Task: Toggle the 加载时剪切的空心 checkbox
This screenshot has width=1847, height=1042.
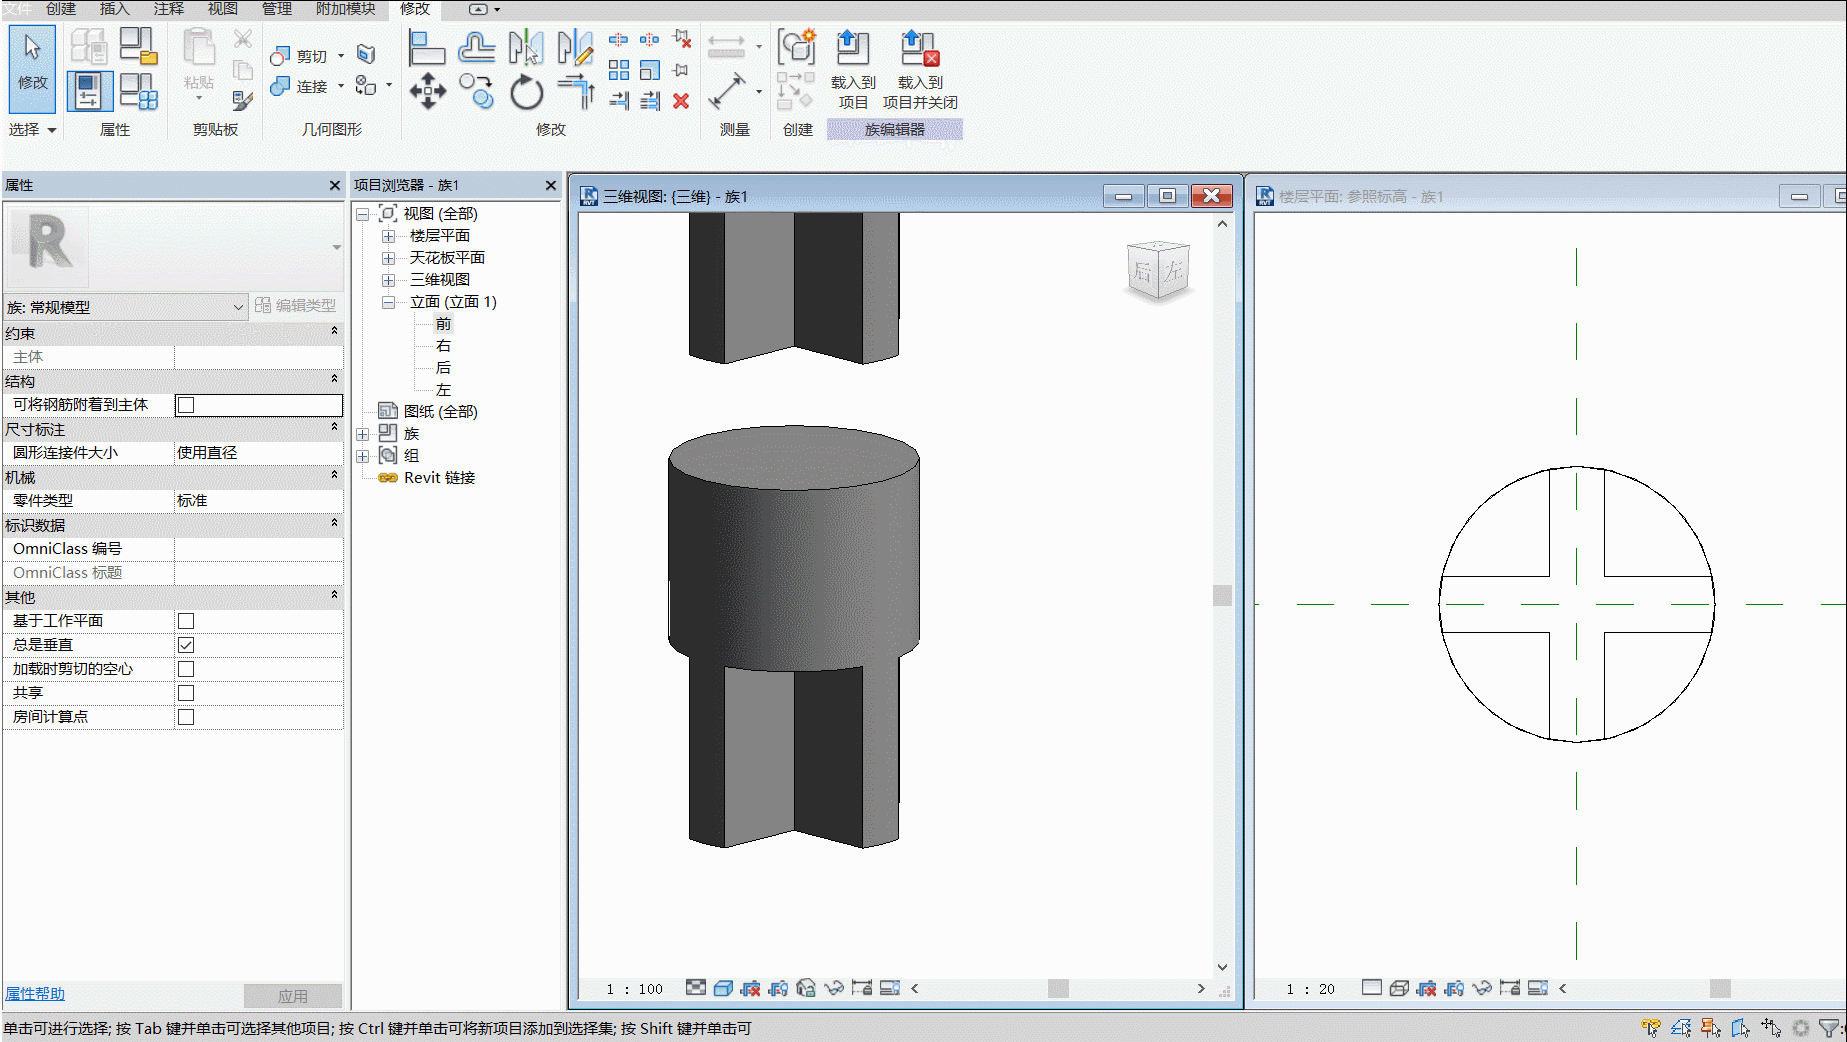Action: pyautogui.click(x=186, y=669)
